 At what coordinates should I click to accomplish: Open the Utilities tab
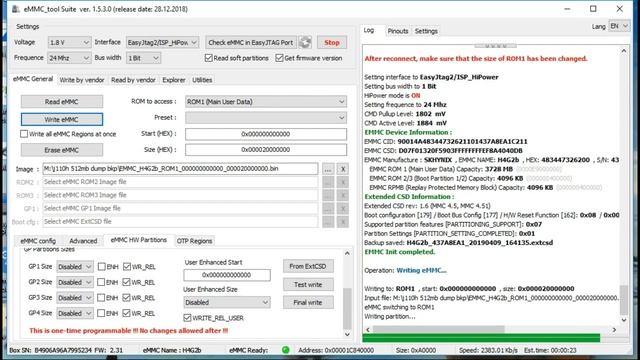(202, 80)
